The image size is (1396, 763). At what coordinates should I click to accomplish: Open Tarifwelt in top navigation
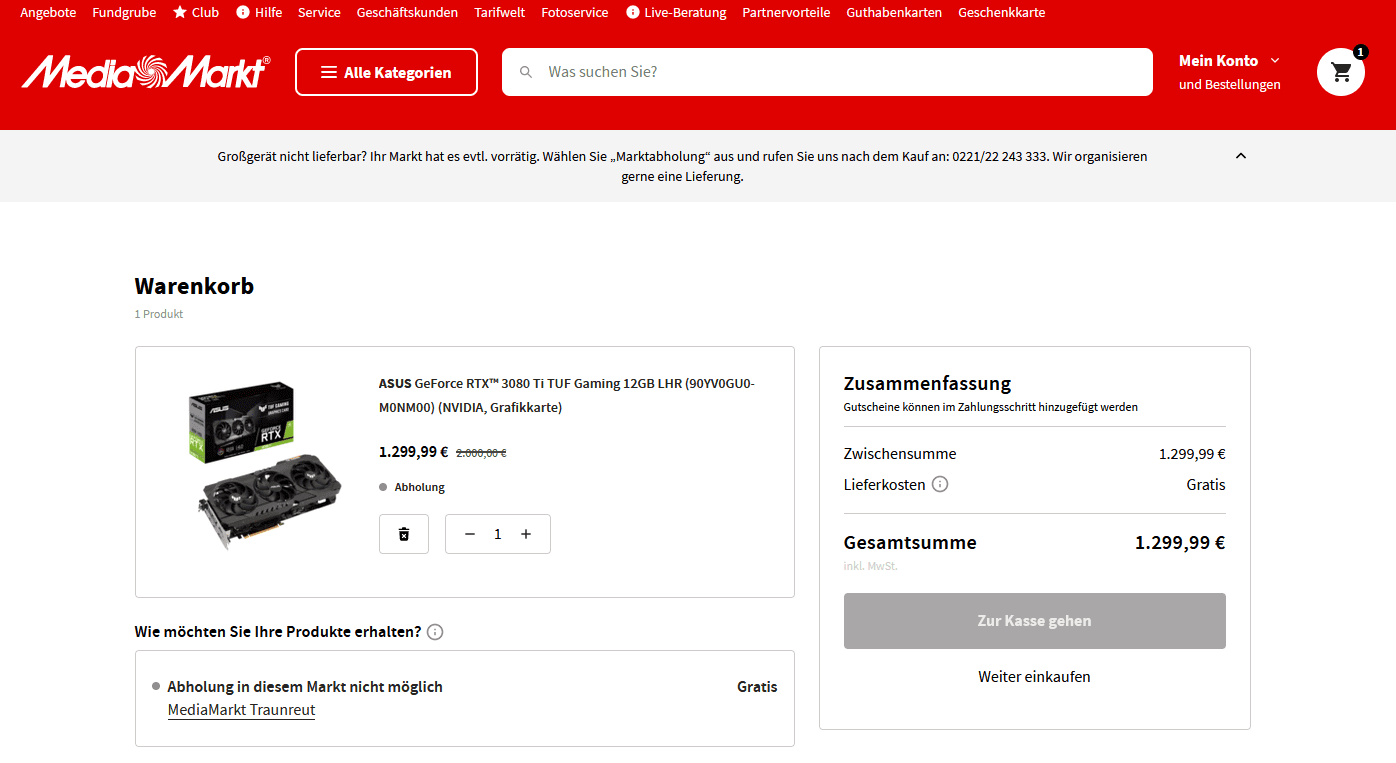499,13
